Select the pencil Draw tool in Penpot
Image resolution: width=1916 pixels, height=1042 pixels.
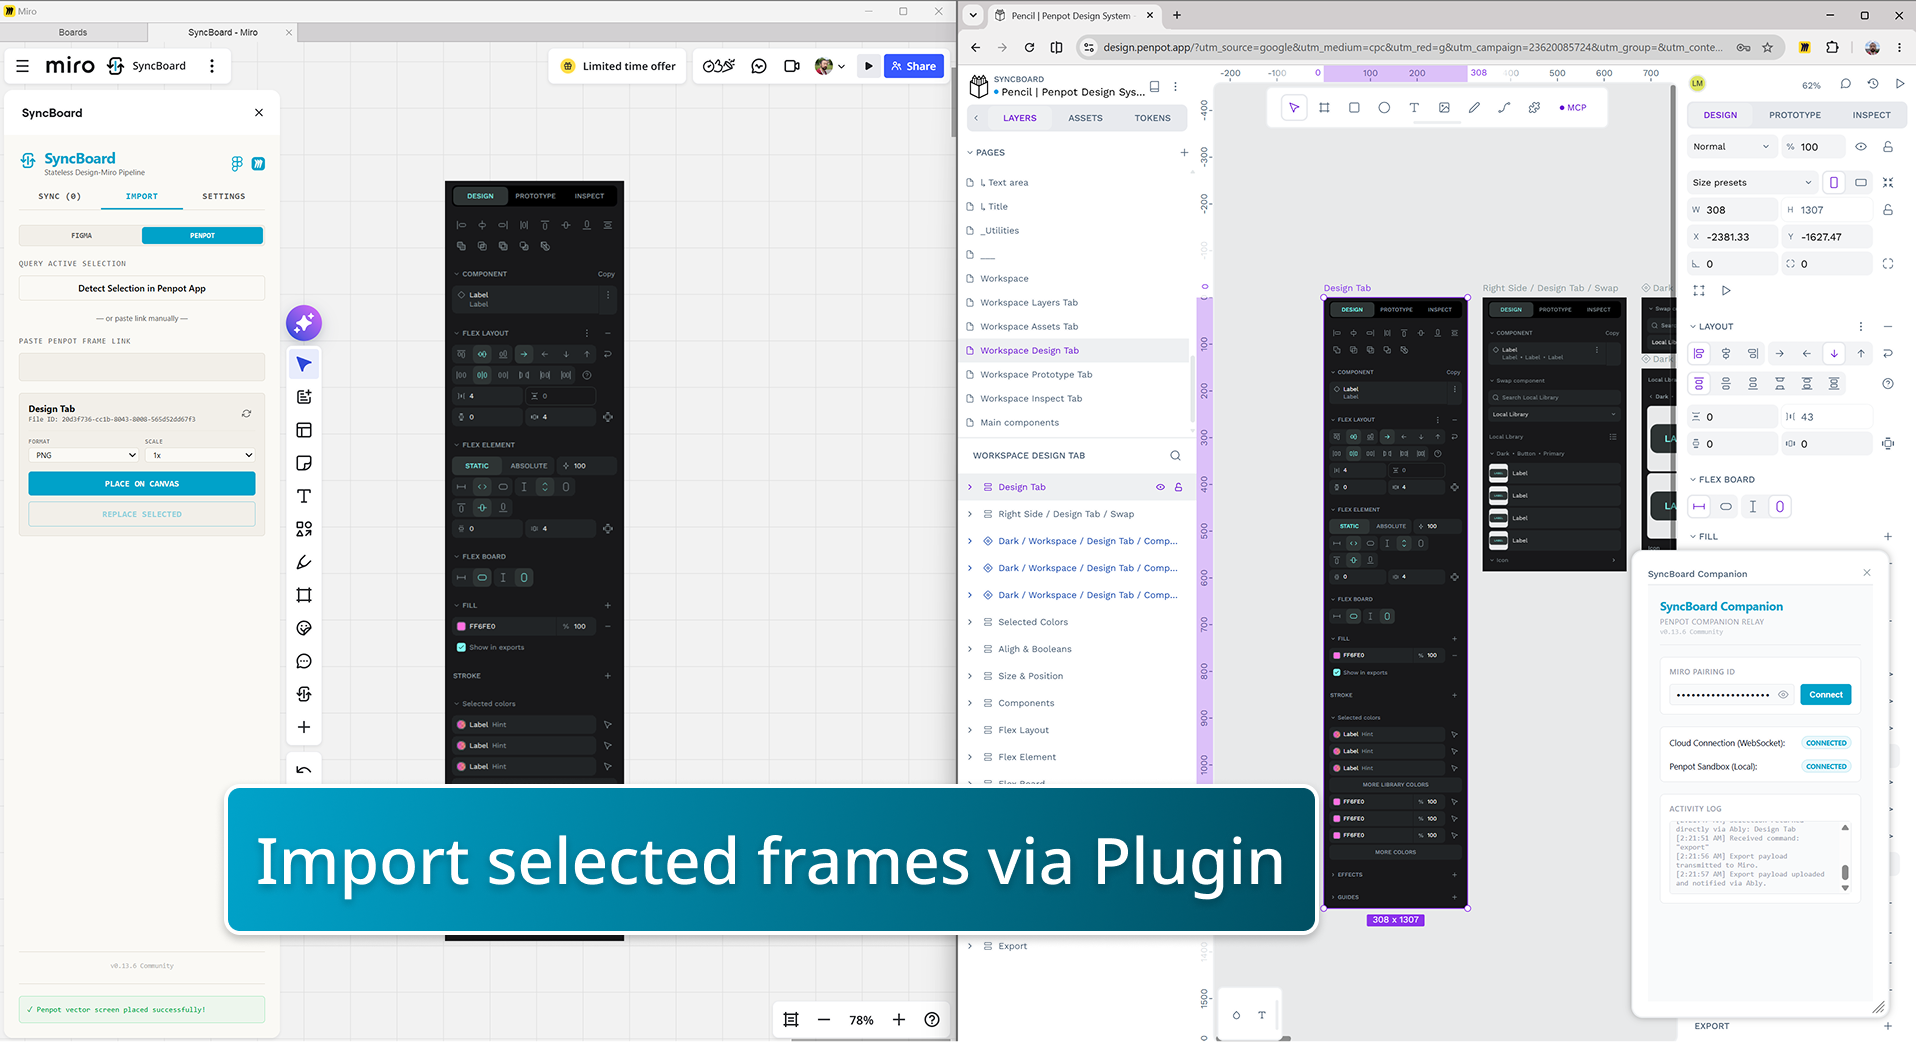click(x=1474, y=108)
